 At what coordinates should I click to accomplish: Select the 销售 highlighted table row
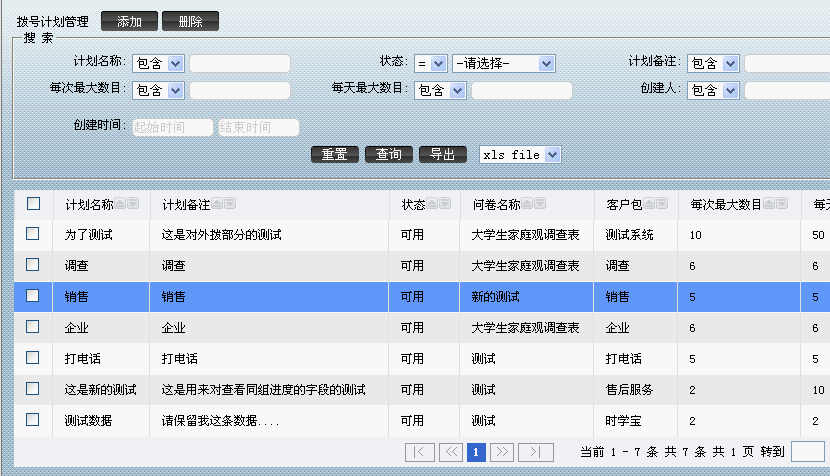click(300, 296)
